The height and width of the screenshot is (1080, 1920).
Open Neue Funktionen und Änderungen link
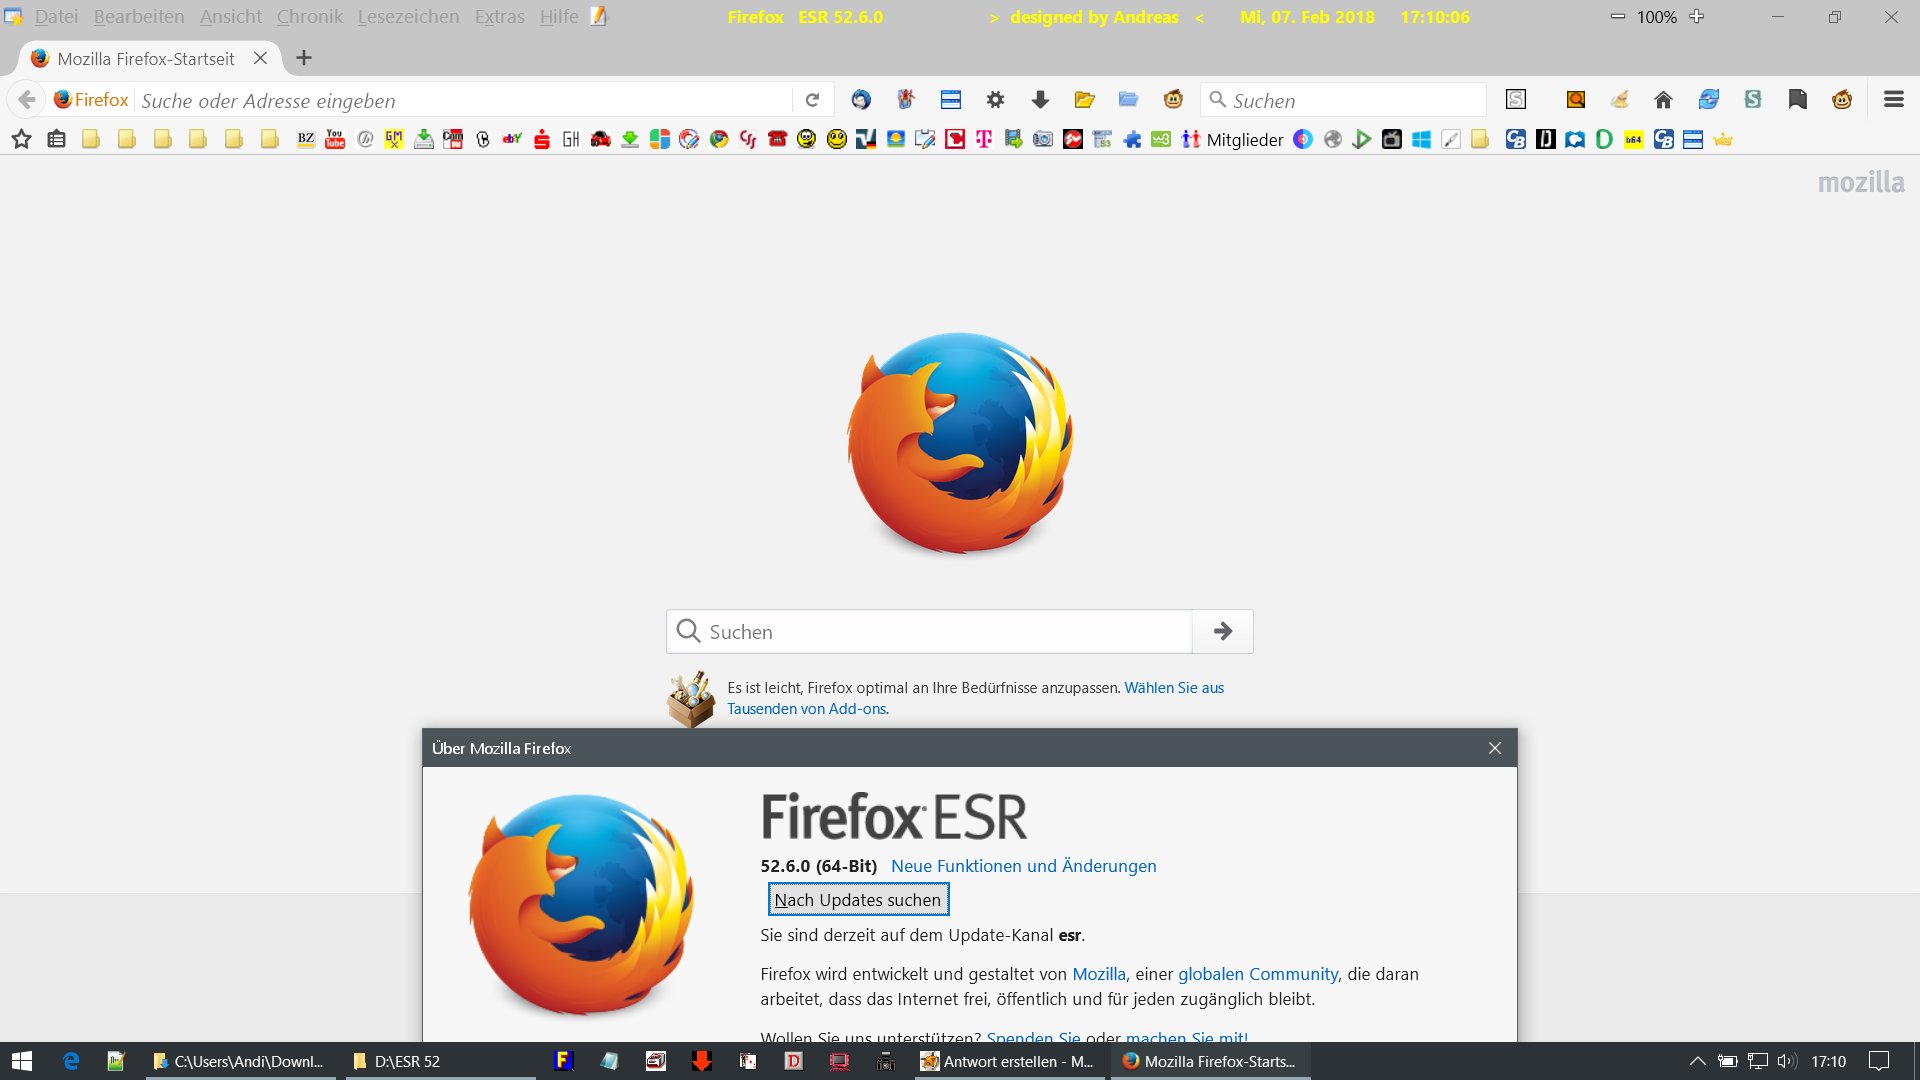1023,866
